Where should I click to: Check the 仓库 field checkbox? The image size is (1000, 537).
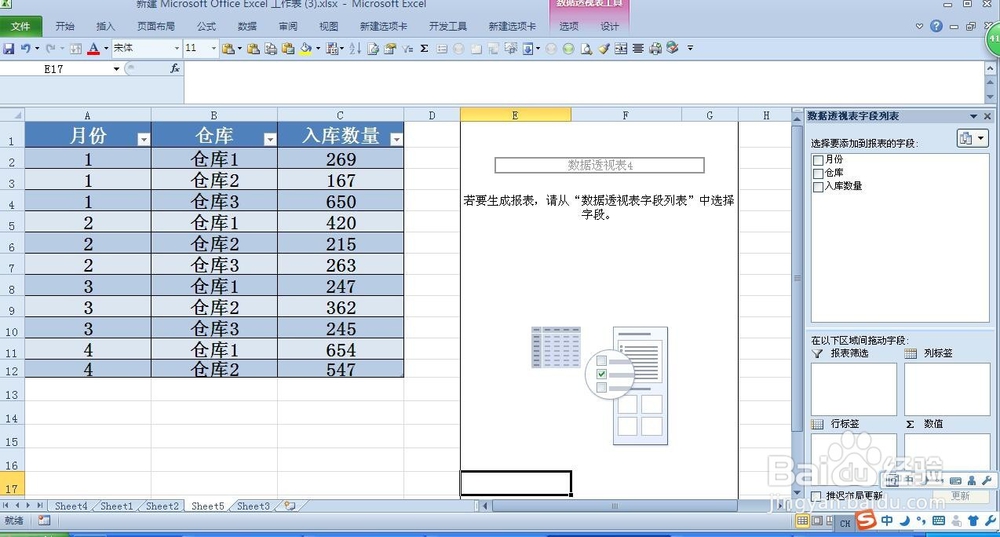coord(818,173)
